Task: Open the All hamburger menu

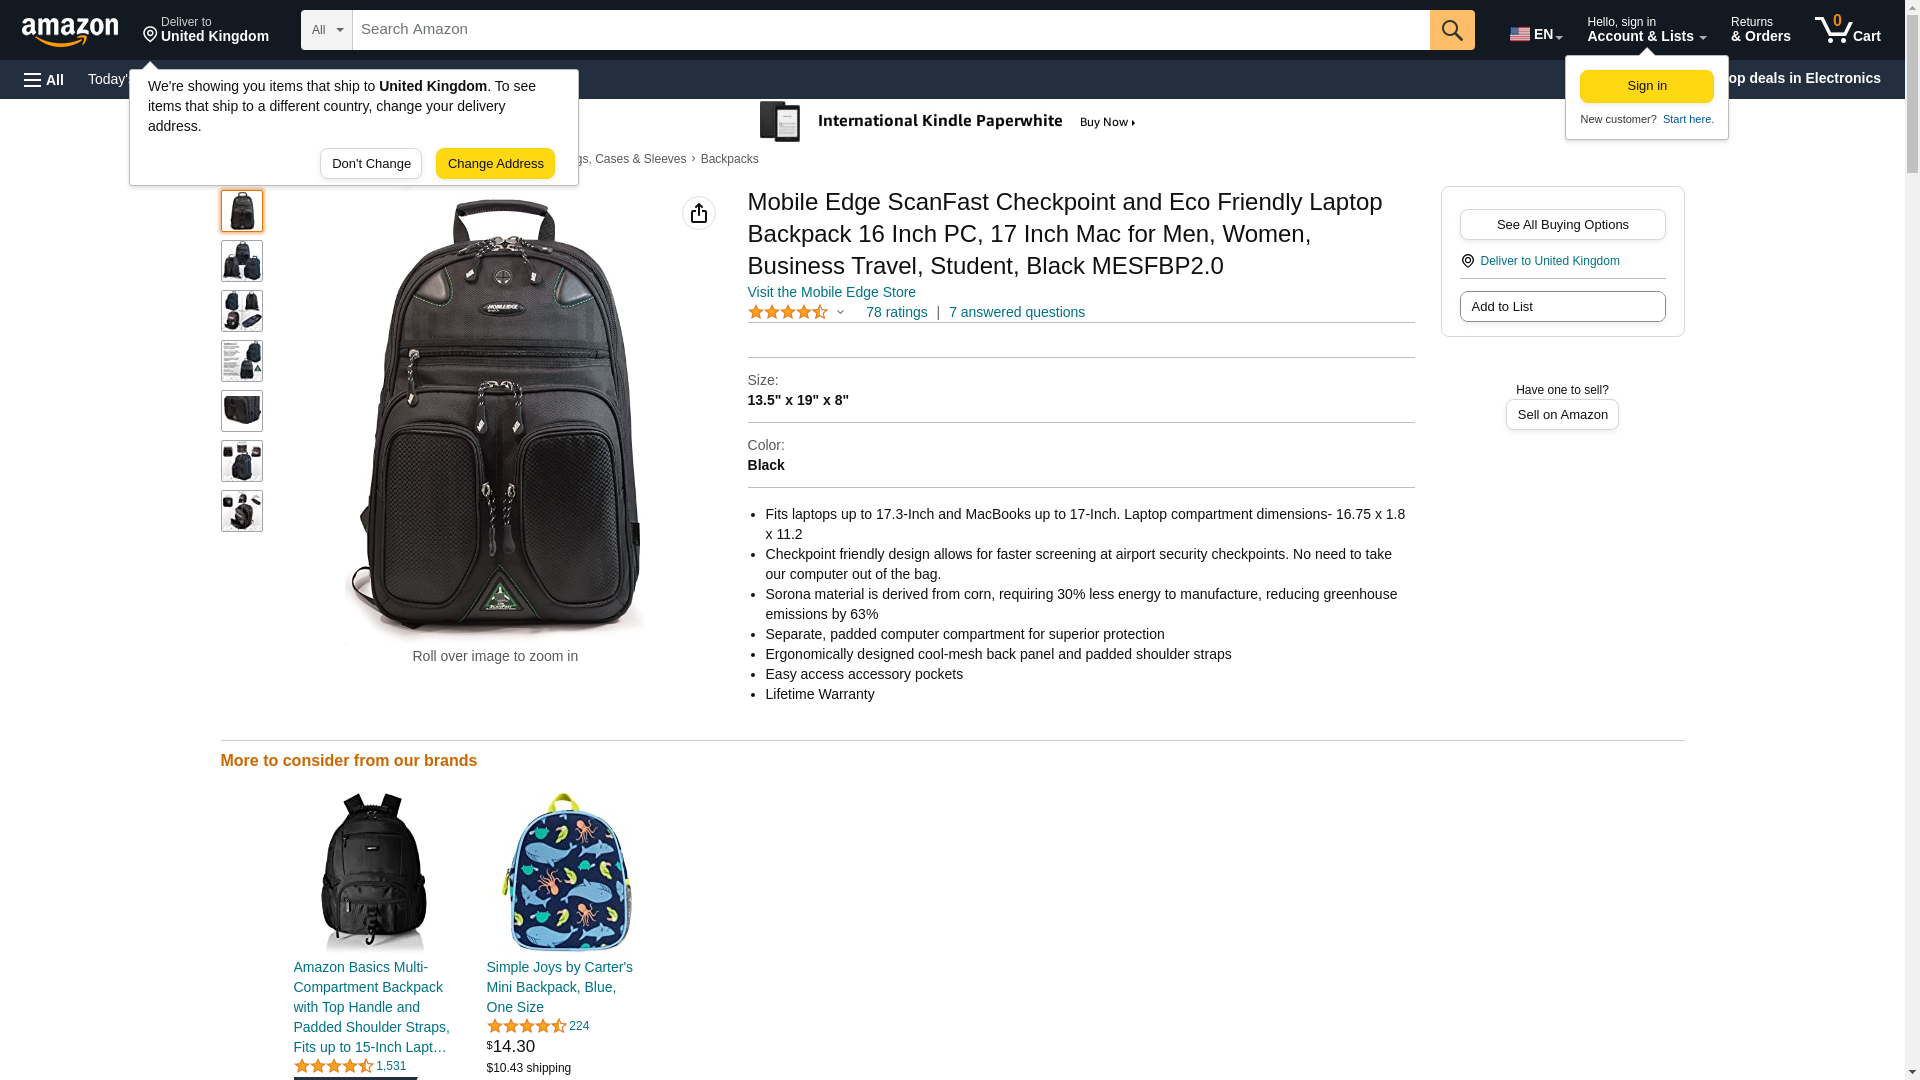Action: pyautogui.click(x=44, y=79)
